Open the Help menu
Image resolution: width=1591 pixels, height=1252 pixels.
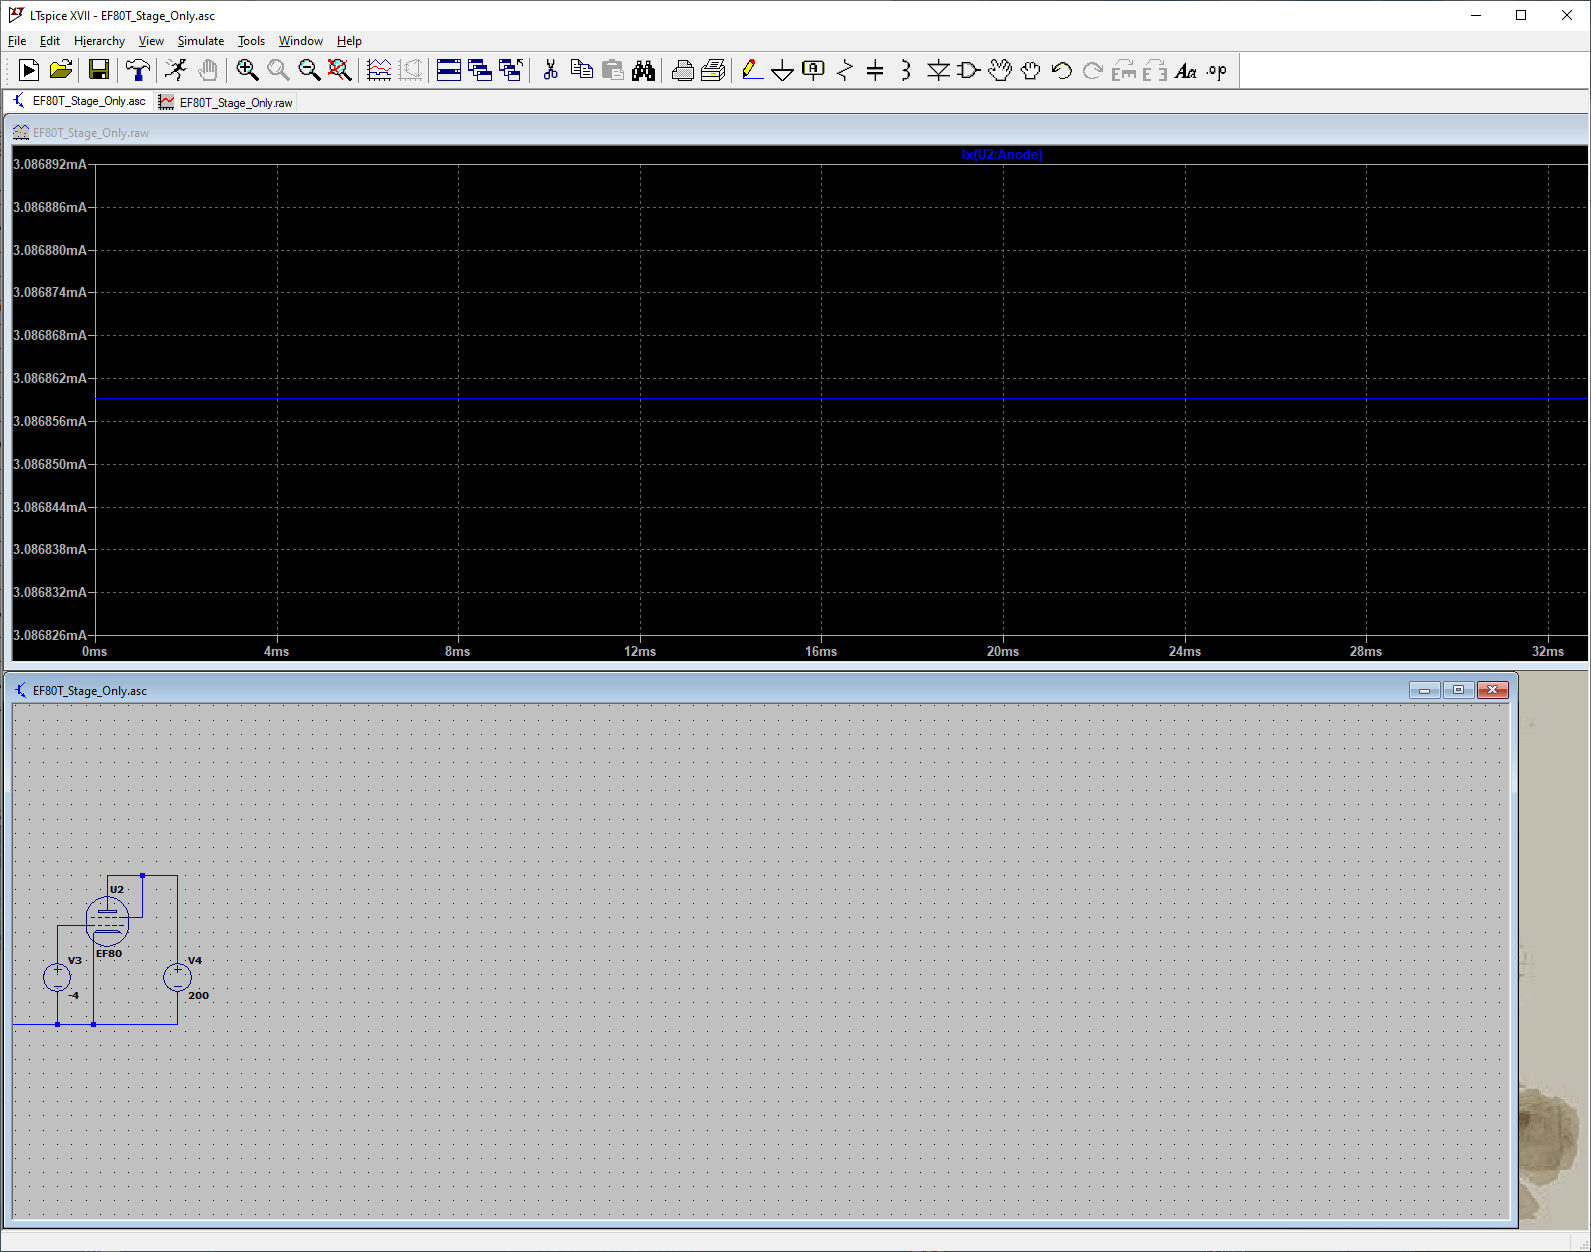[x=349, y=41]
